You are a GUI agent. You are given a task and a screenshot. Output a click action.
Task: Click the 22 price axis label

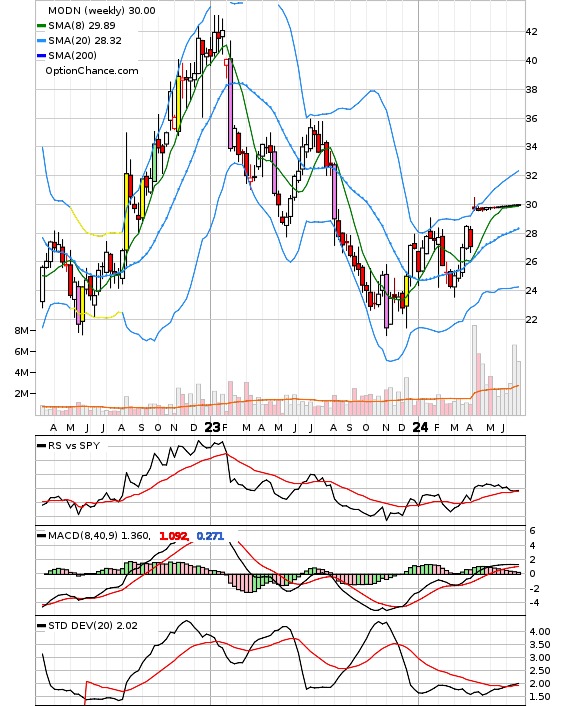[531, 319]
